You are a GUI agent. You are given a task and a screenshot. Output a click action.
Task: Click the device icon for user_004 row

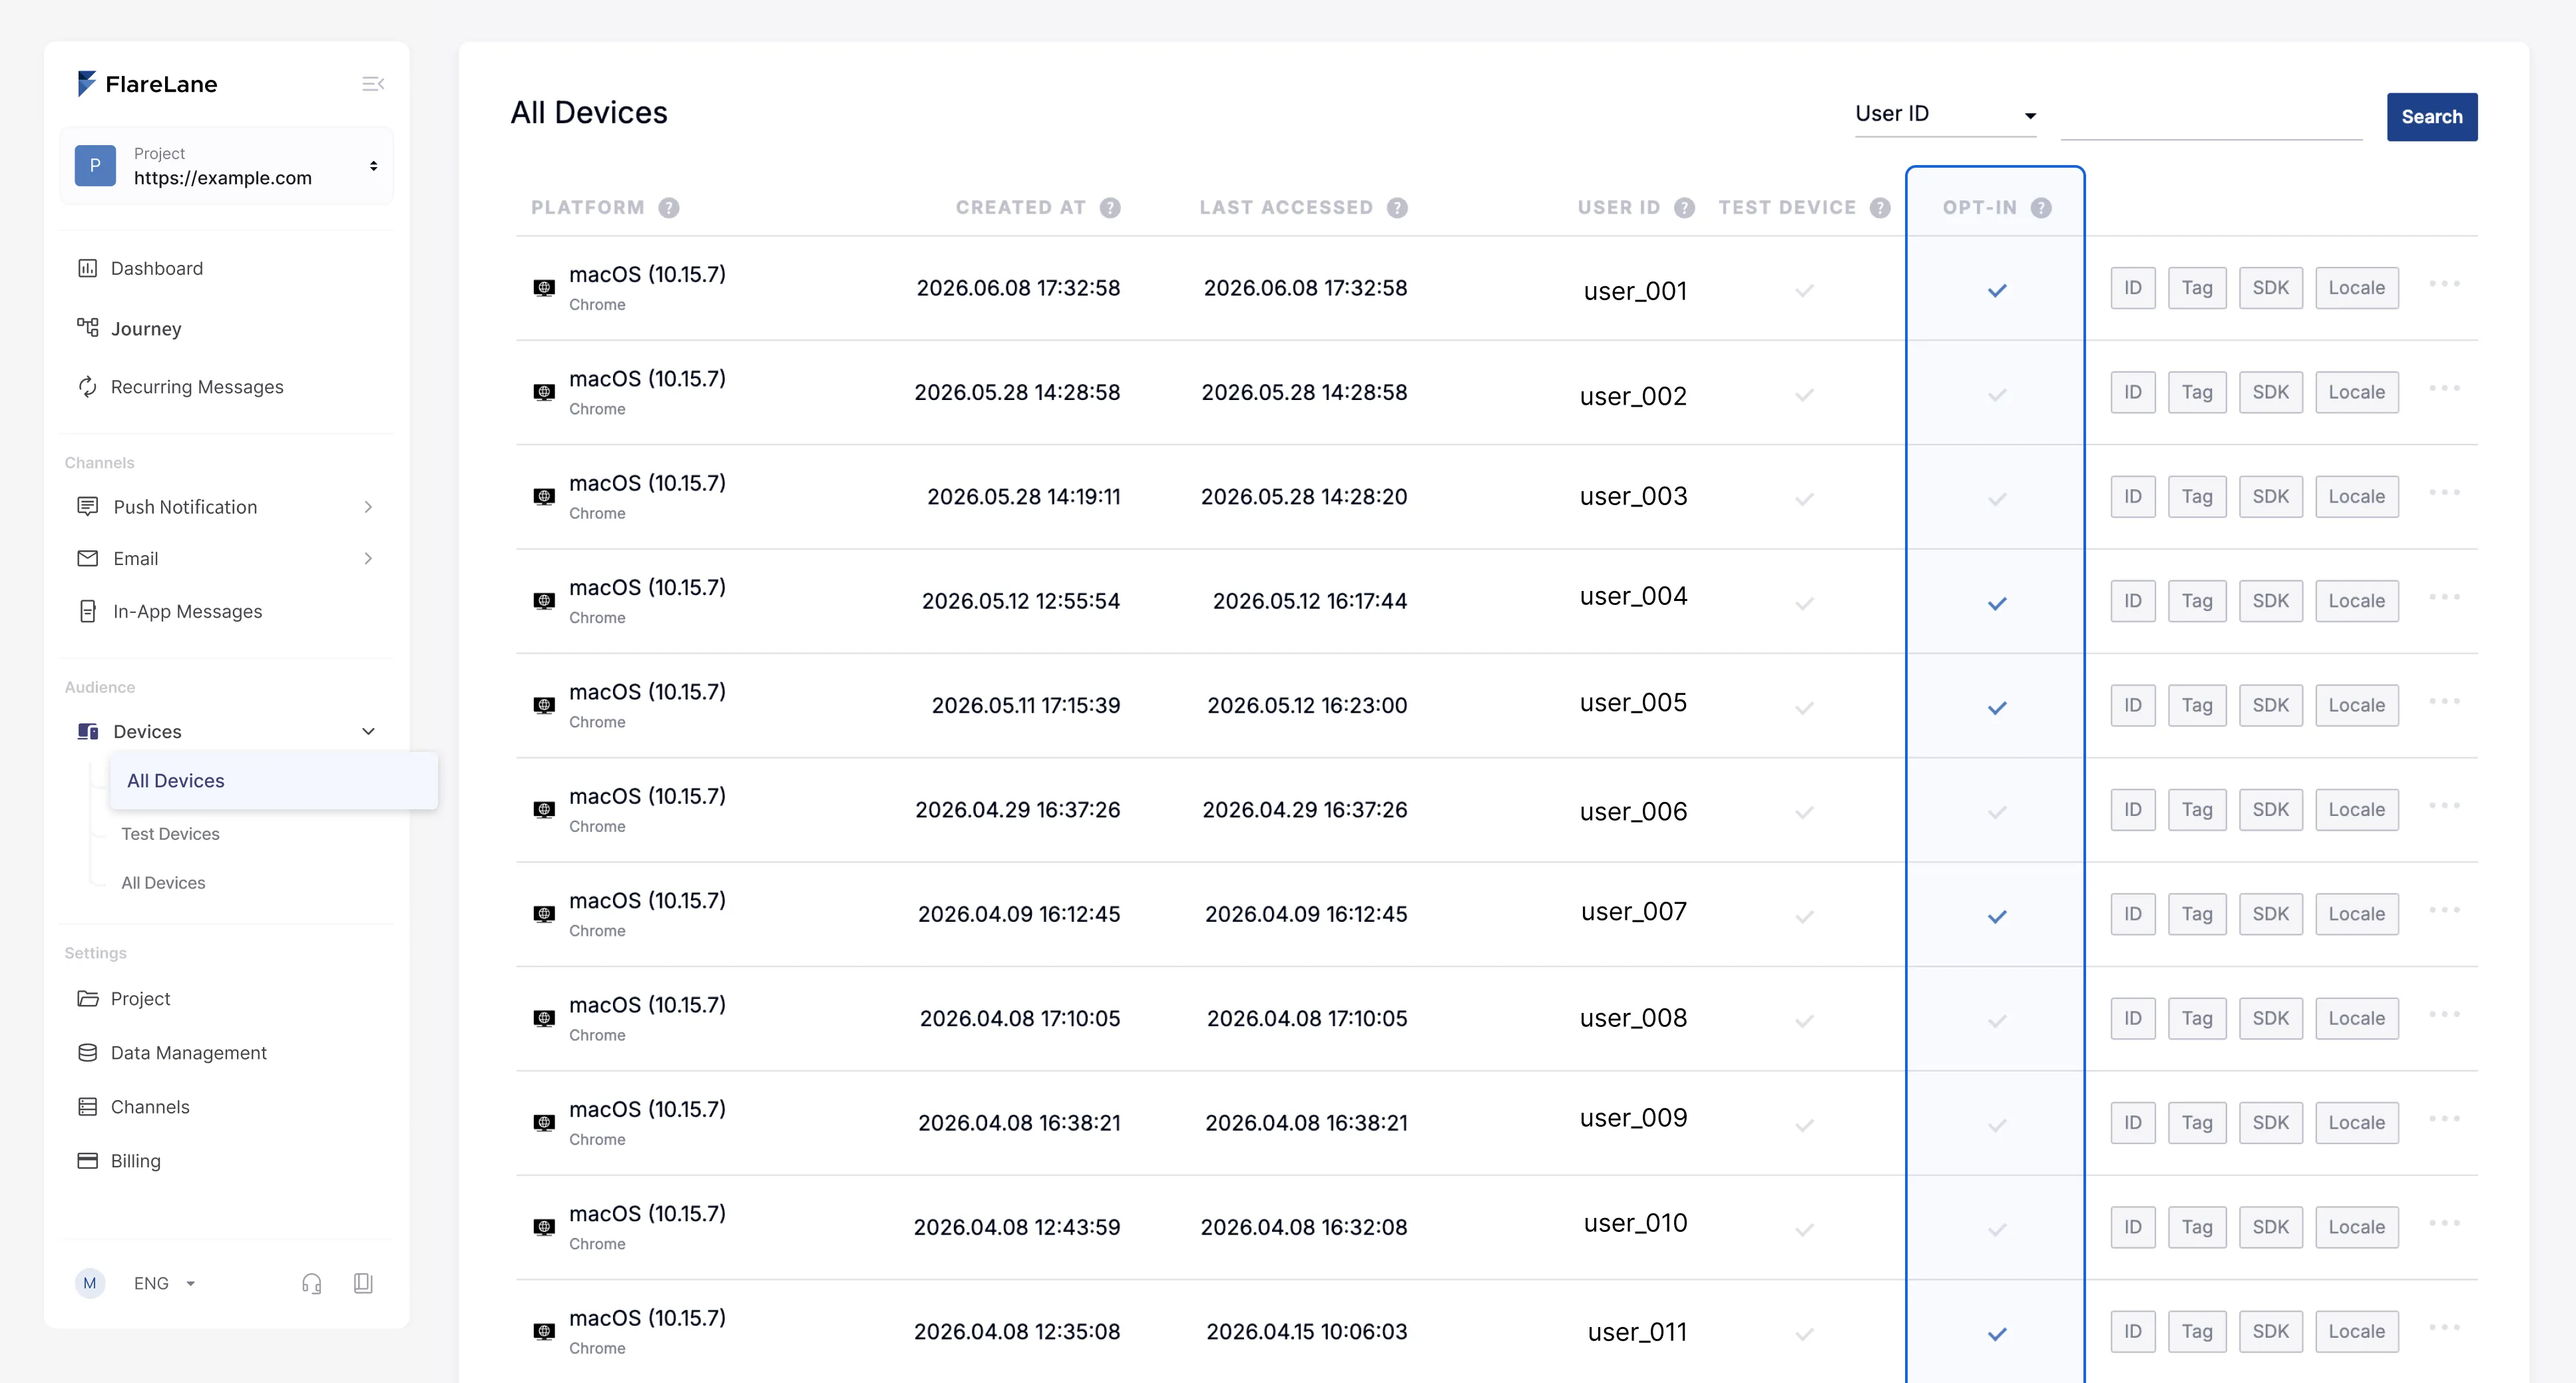coord(544,601)
